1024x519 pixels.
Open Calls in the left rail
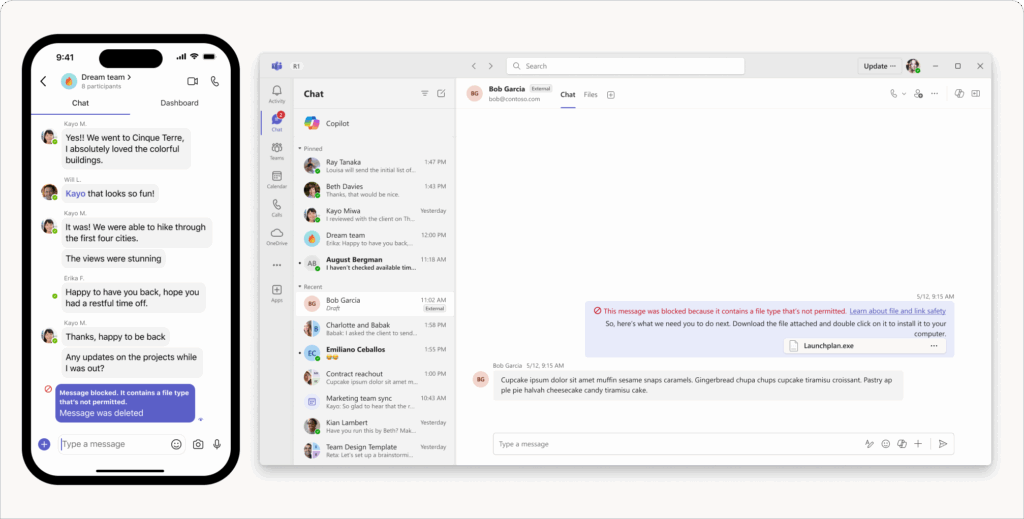[277, 208]
